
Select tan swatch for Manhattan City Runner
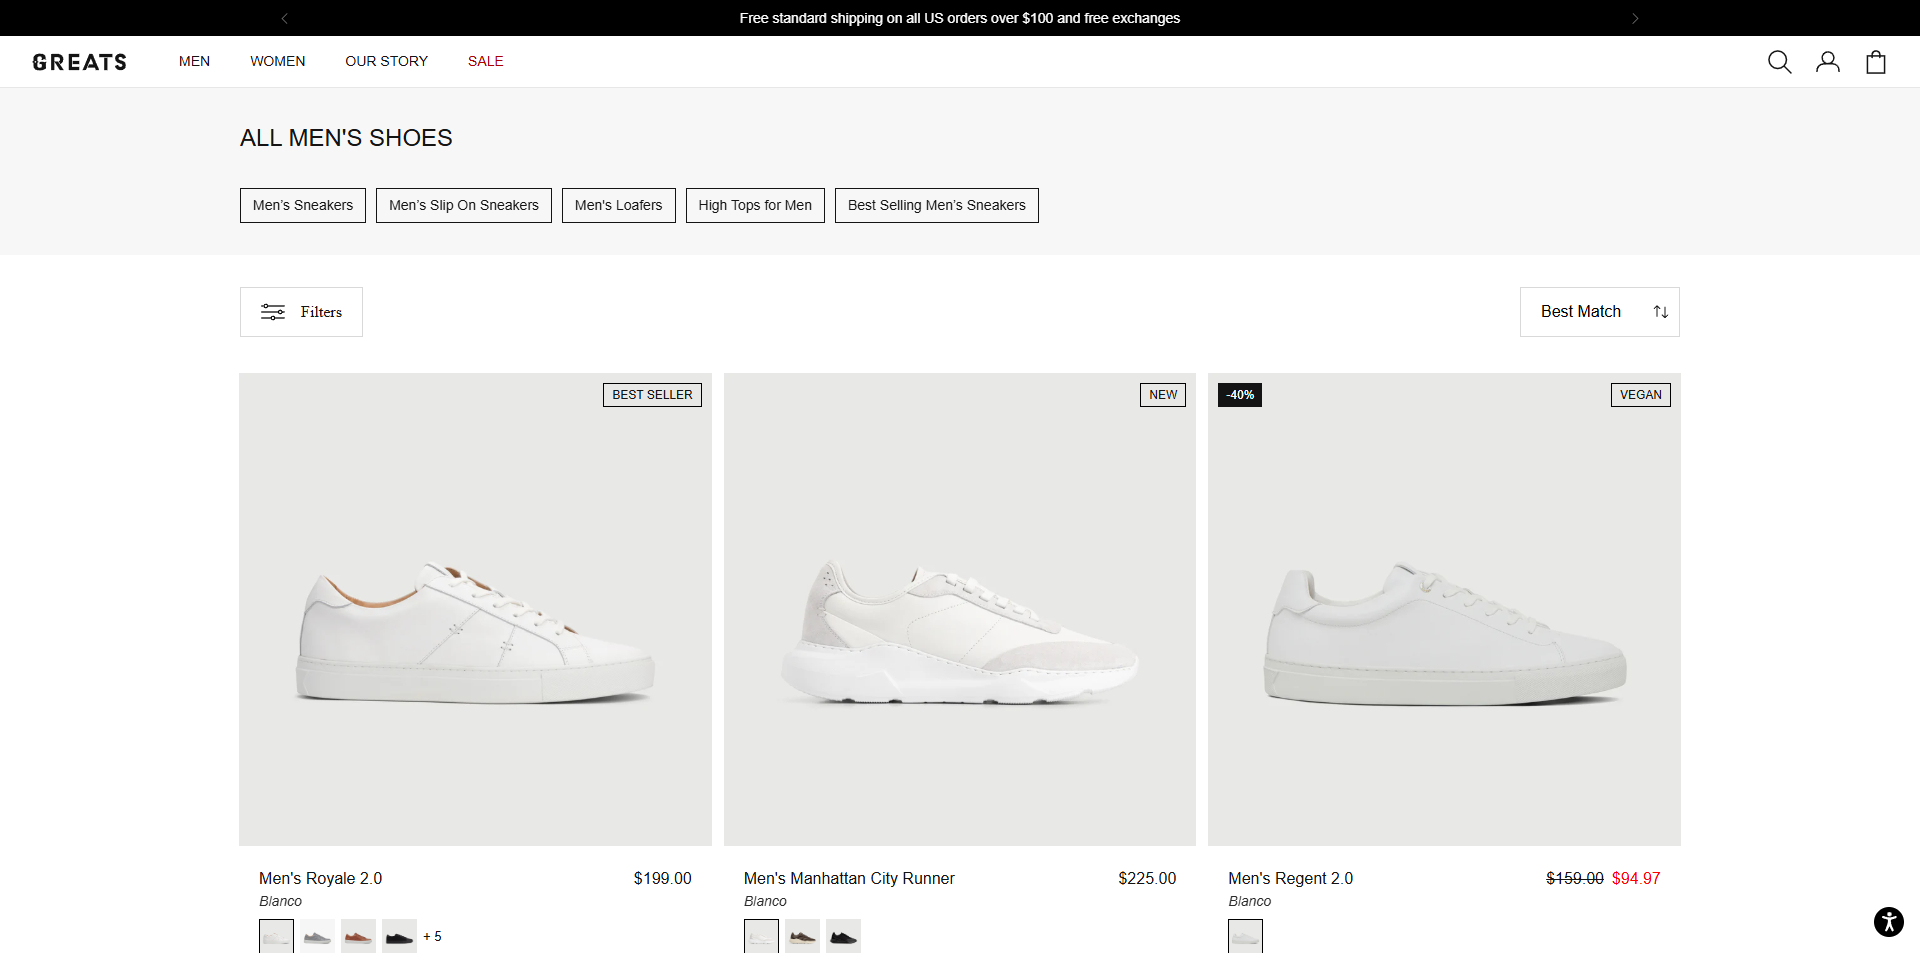point(802,936)
